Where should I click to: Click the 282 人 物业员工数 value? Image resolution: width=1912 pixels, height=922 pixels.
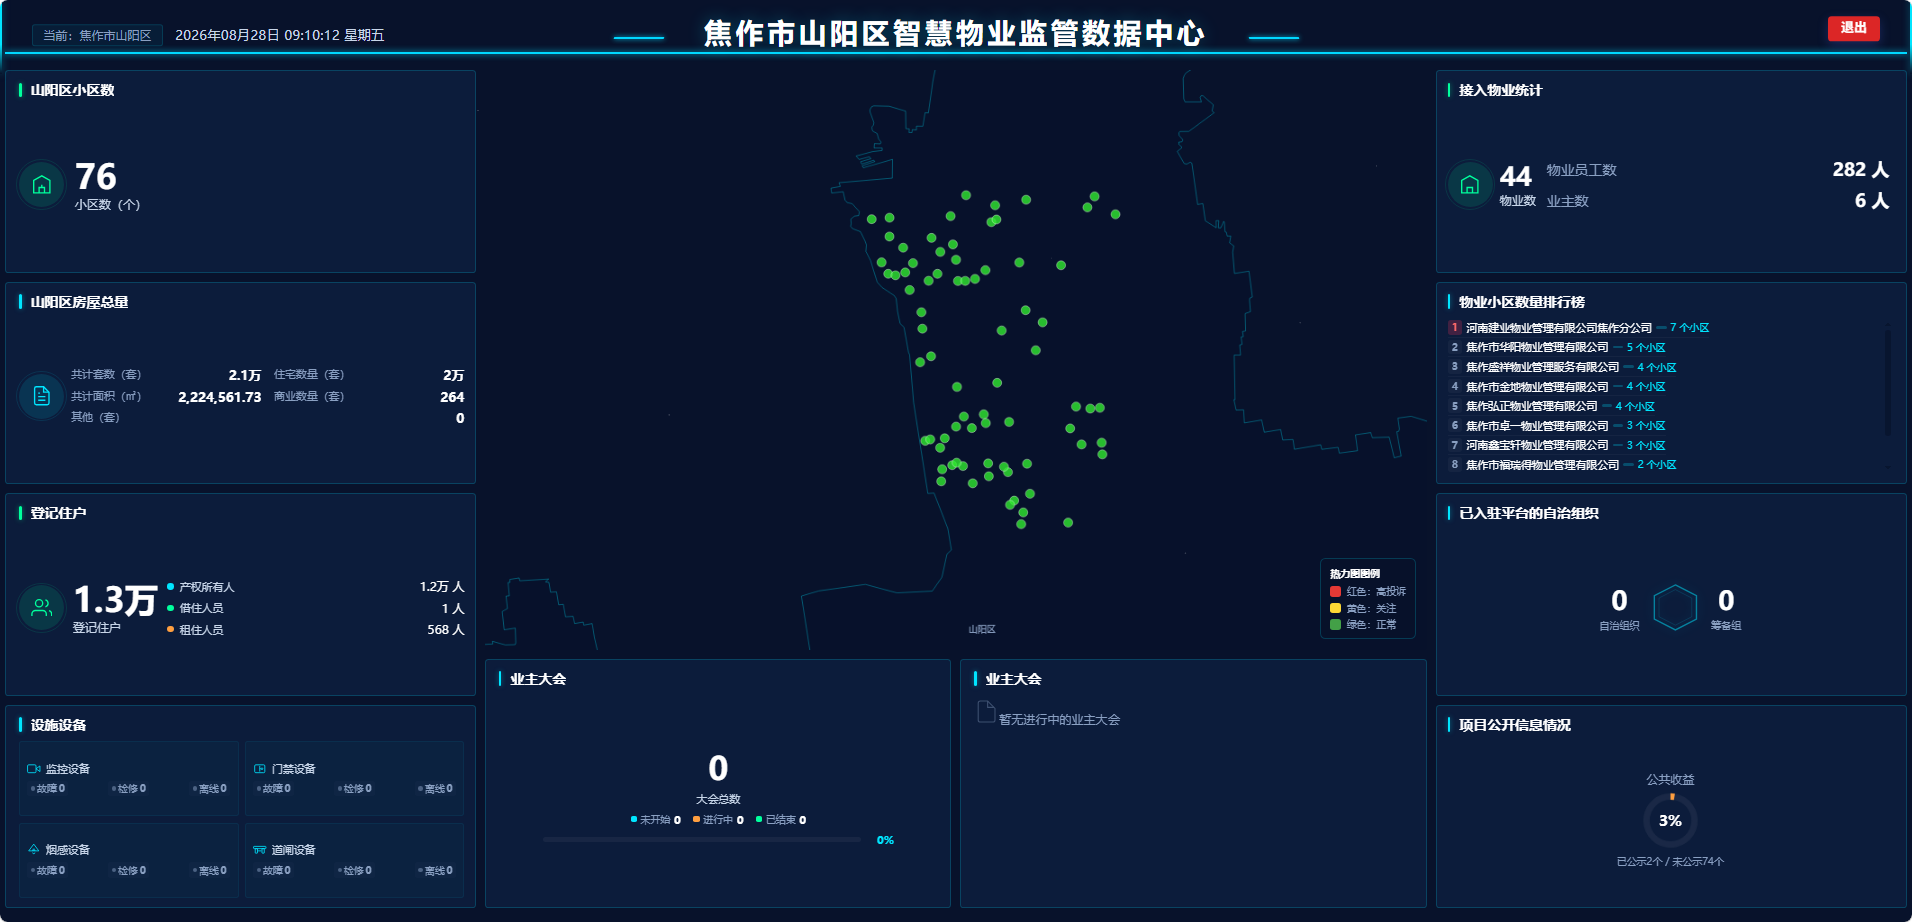[1860, 170]
